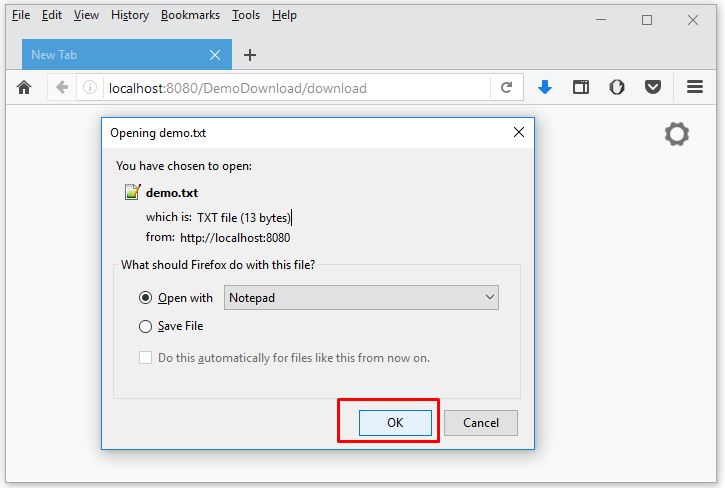Image resolution: width=725 pixels, height=488 pixels.
Task: Open the Tools menu
Action: [x=246, y=15]
